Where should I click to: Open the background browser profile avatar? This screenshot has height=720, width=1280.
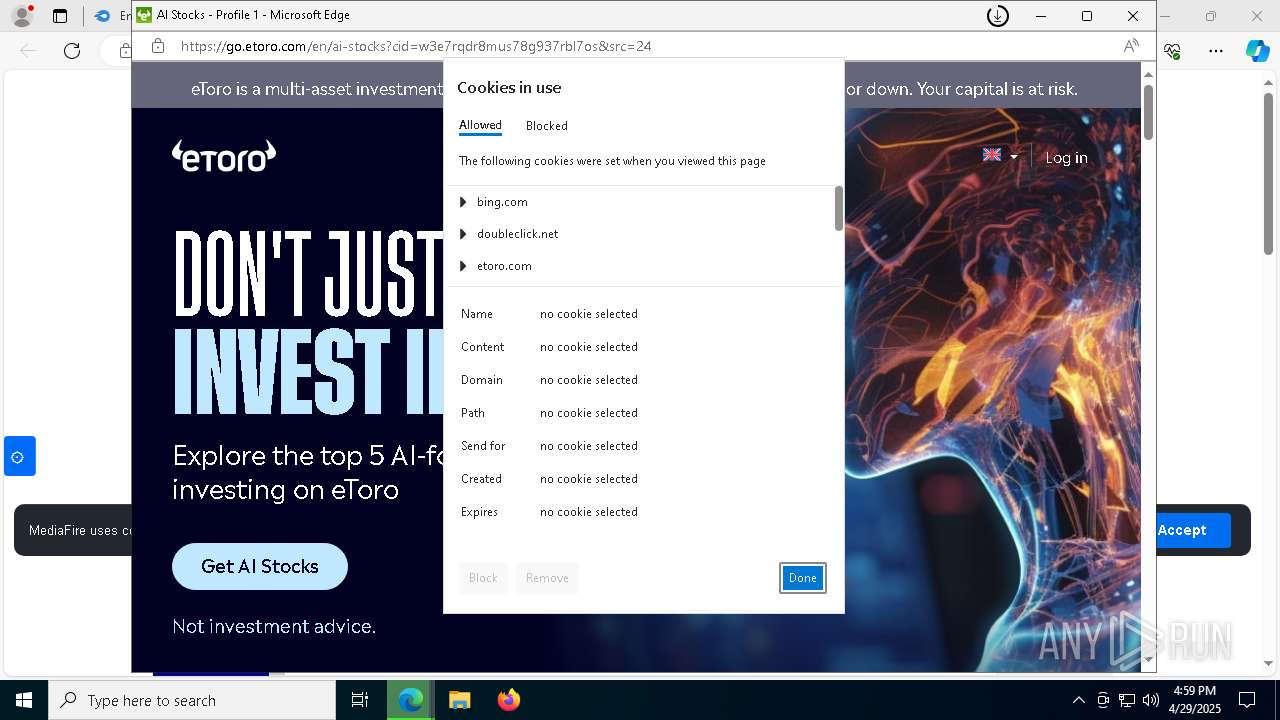[21, 16]
